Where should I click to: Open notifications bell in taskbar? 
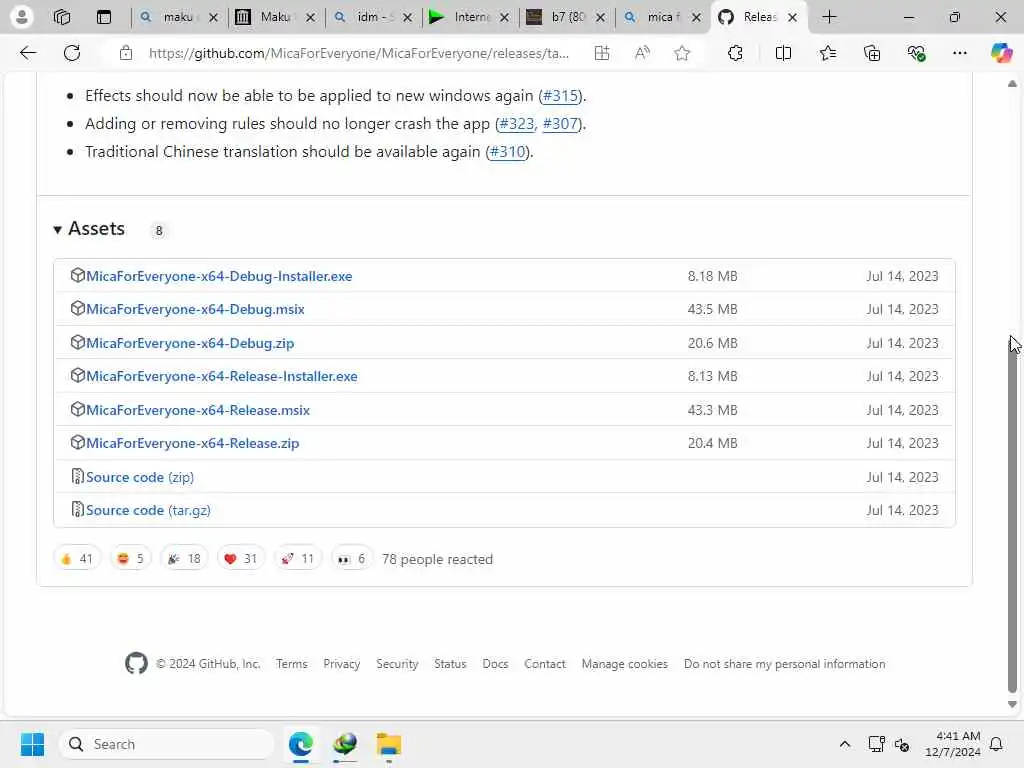tap(996, 744)
